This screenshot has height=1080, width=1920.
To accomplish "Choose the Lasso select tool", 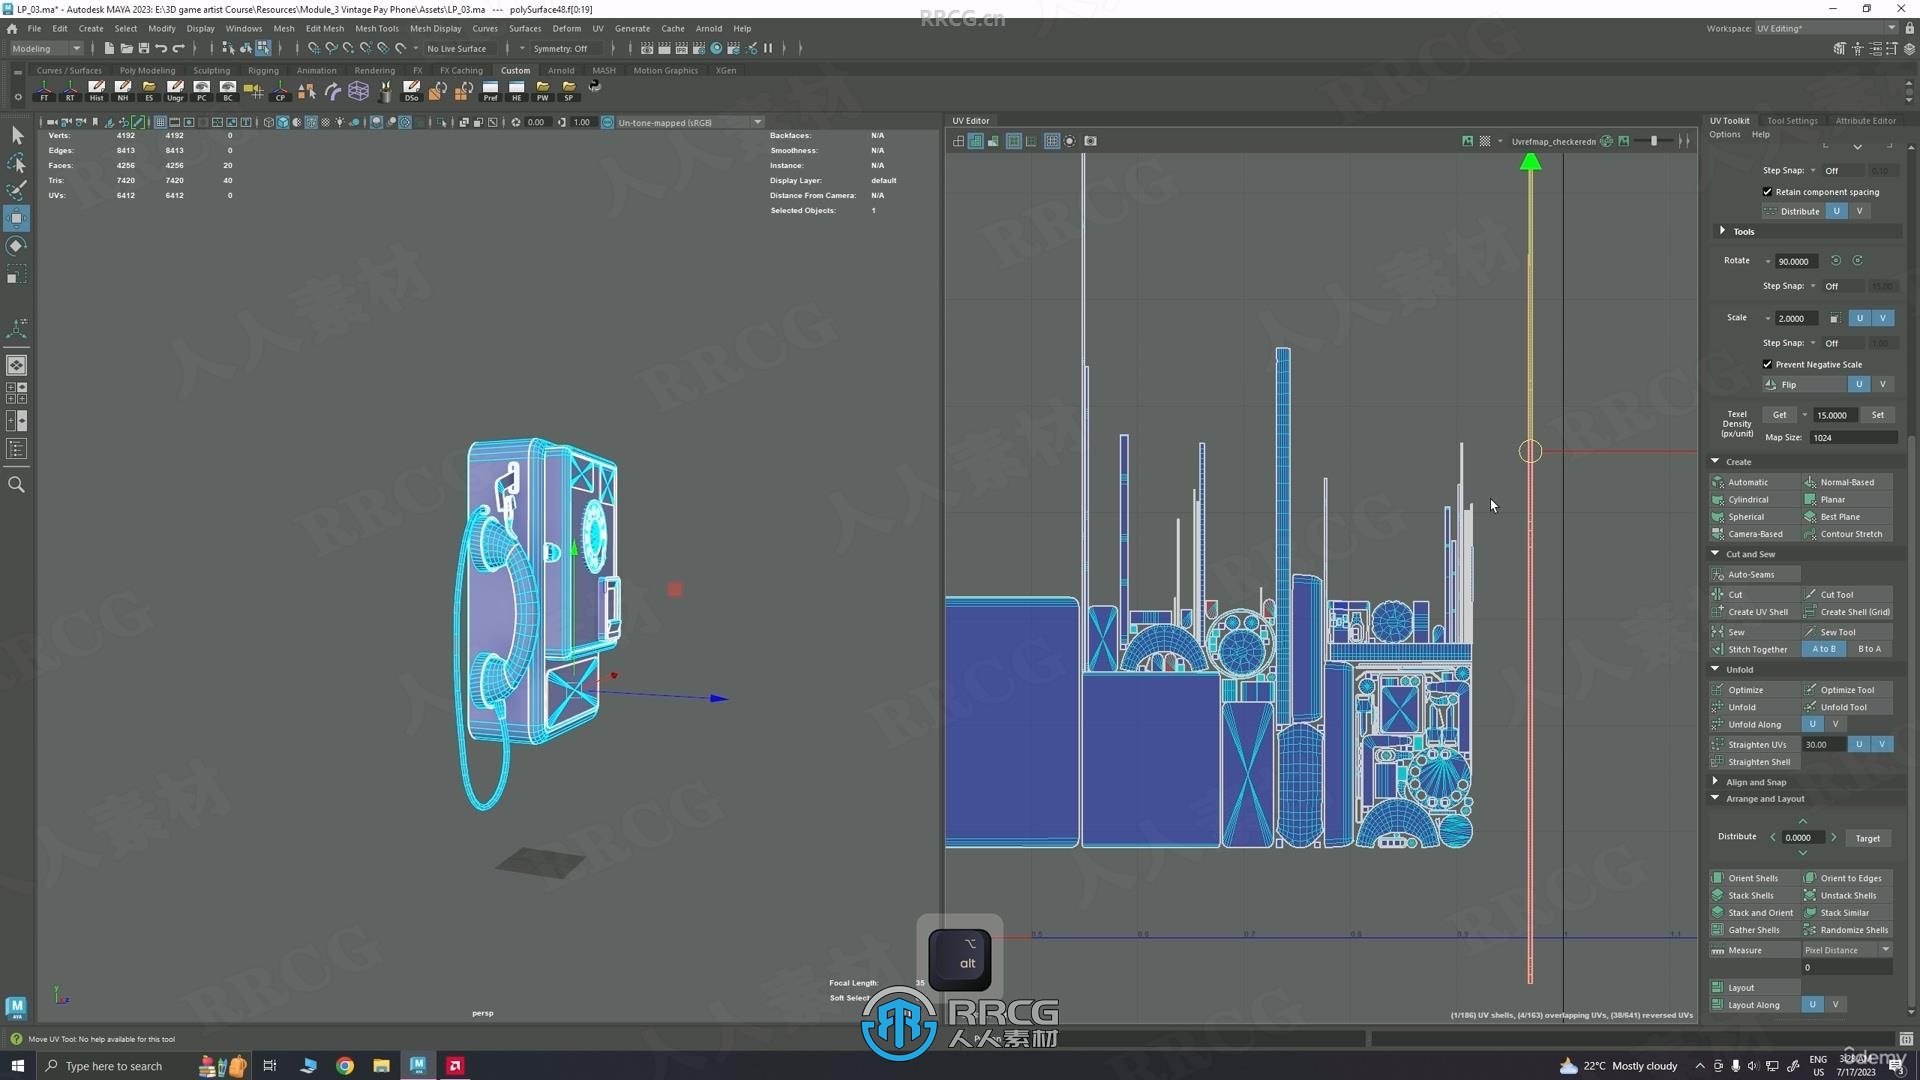I will [x=17, y=163].
